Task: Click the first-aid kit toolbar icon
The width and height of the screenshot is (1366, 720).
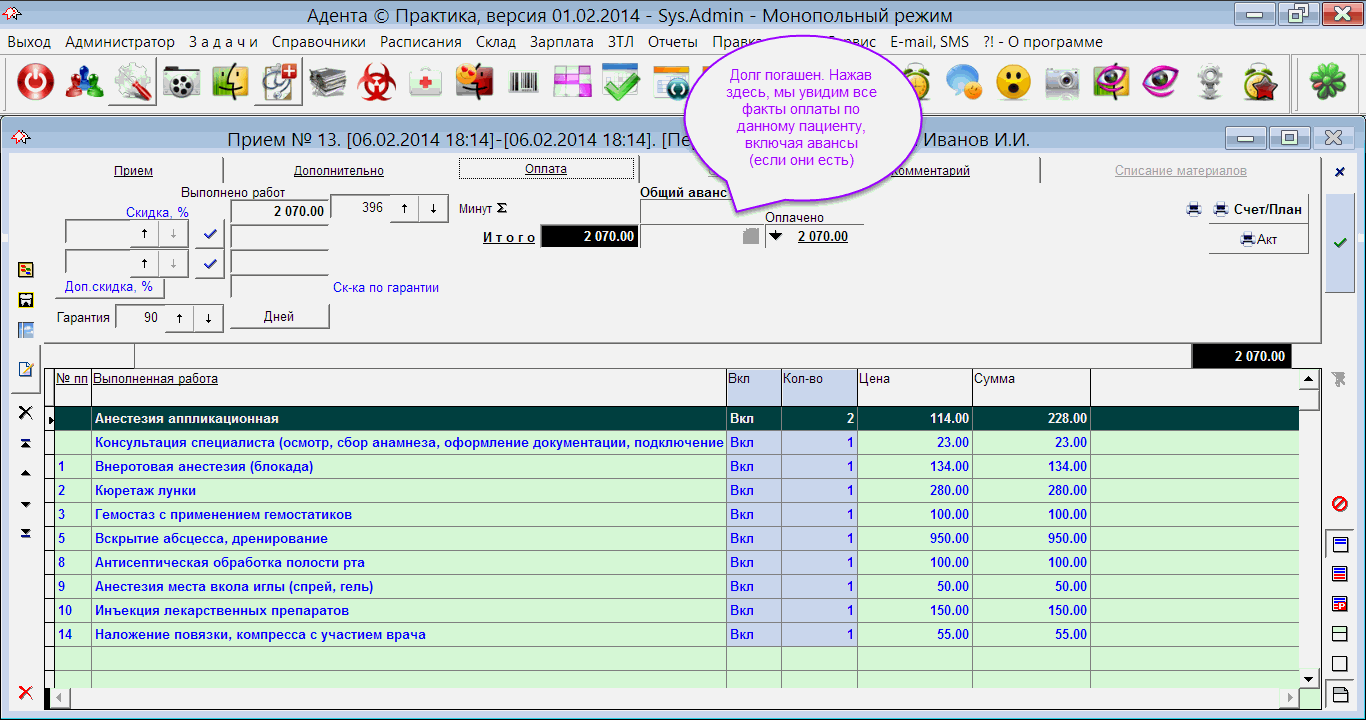Action: pos(426,83)
